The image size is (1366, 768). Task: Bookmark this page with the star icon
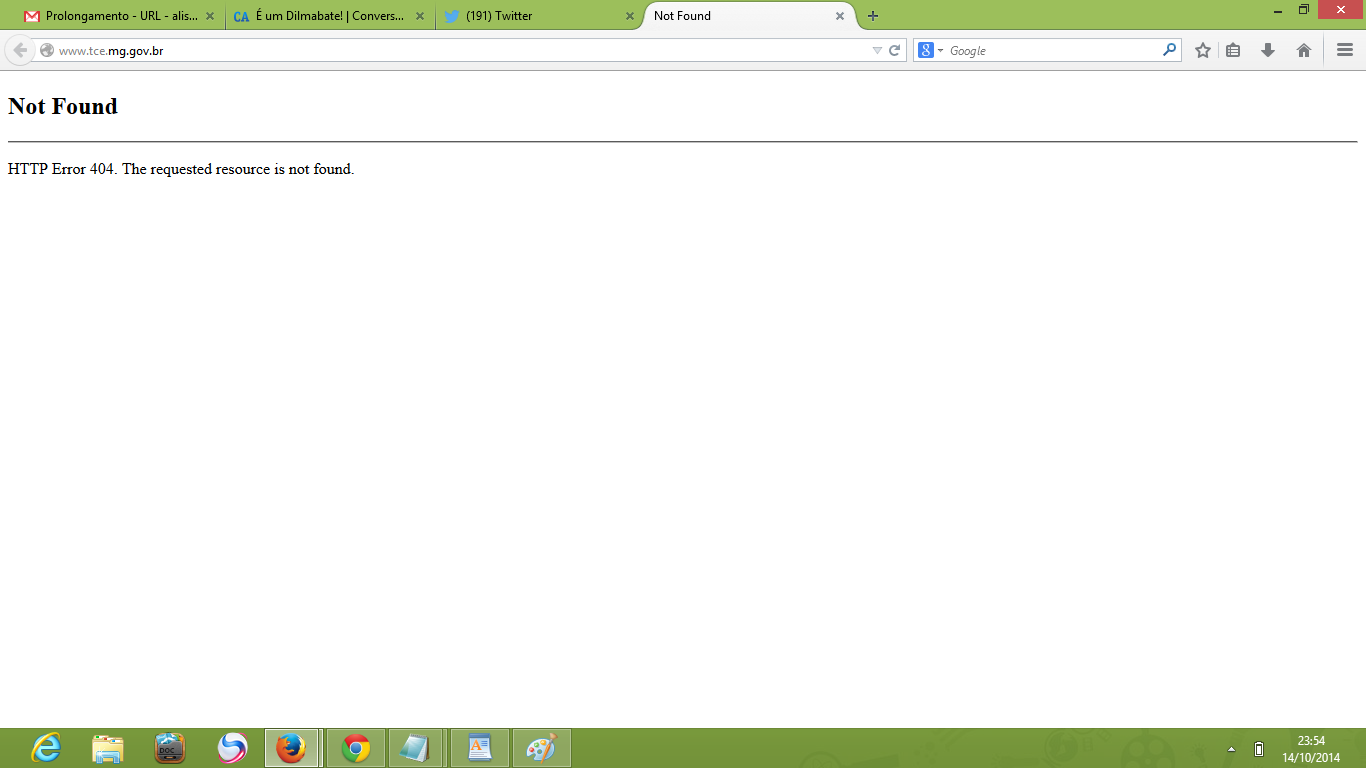1203,50
